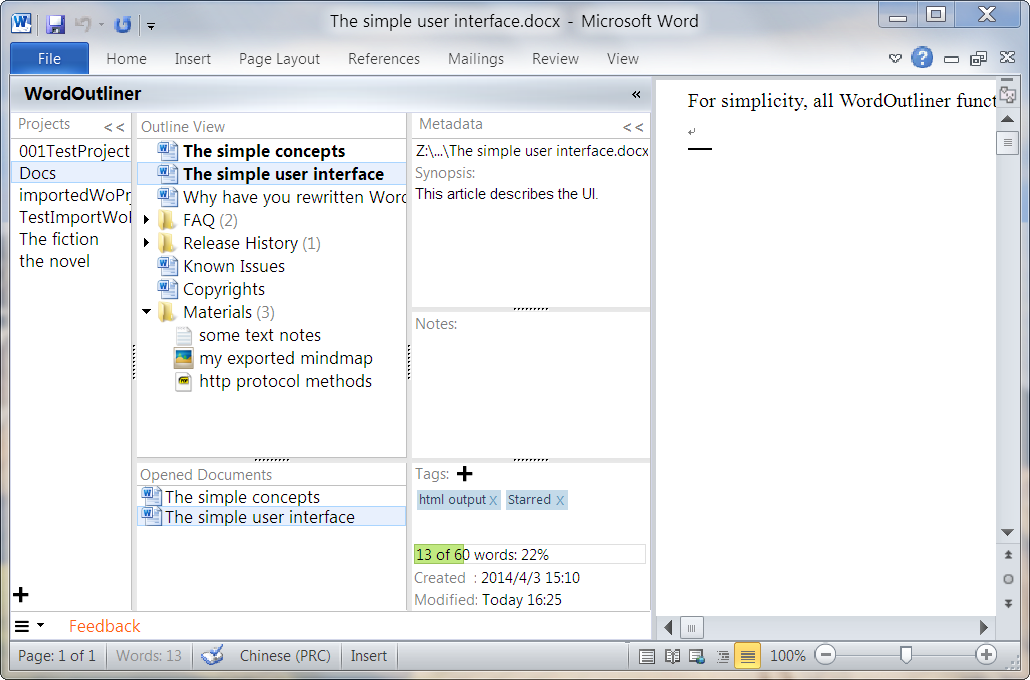This screenshot has width=1030, height=680.
Task: Click the proofing/spell check status icon
Action: pos(212,656)
